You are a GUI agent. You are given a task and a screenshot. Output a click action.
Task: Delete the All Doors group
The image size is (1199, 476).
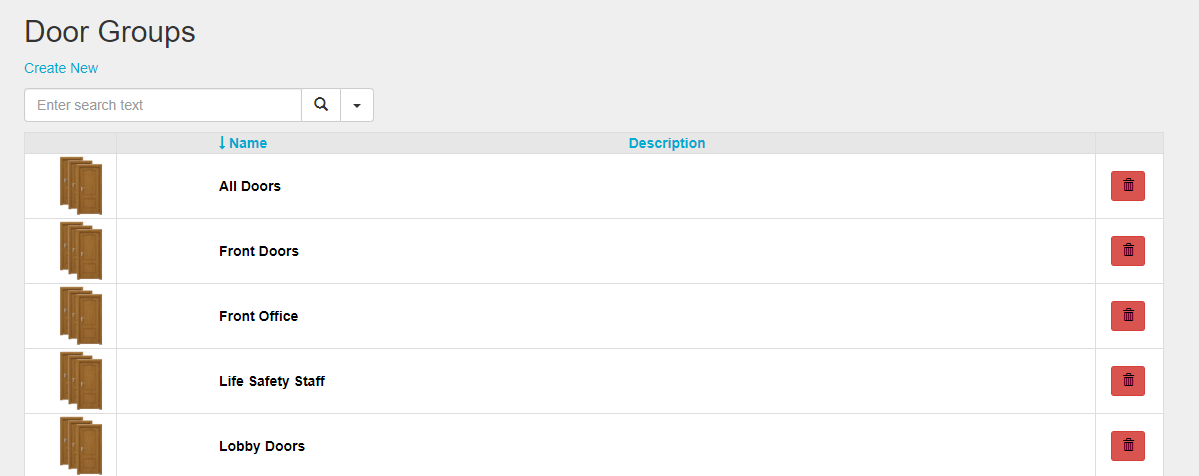click(x=1127, y=186)
